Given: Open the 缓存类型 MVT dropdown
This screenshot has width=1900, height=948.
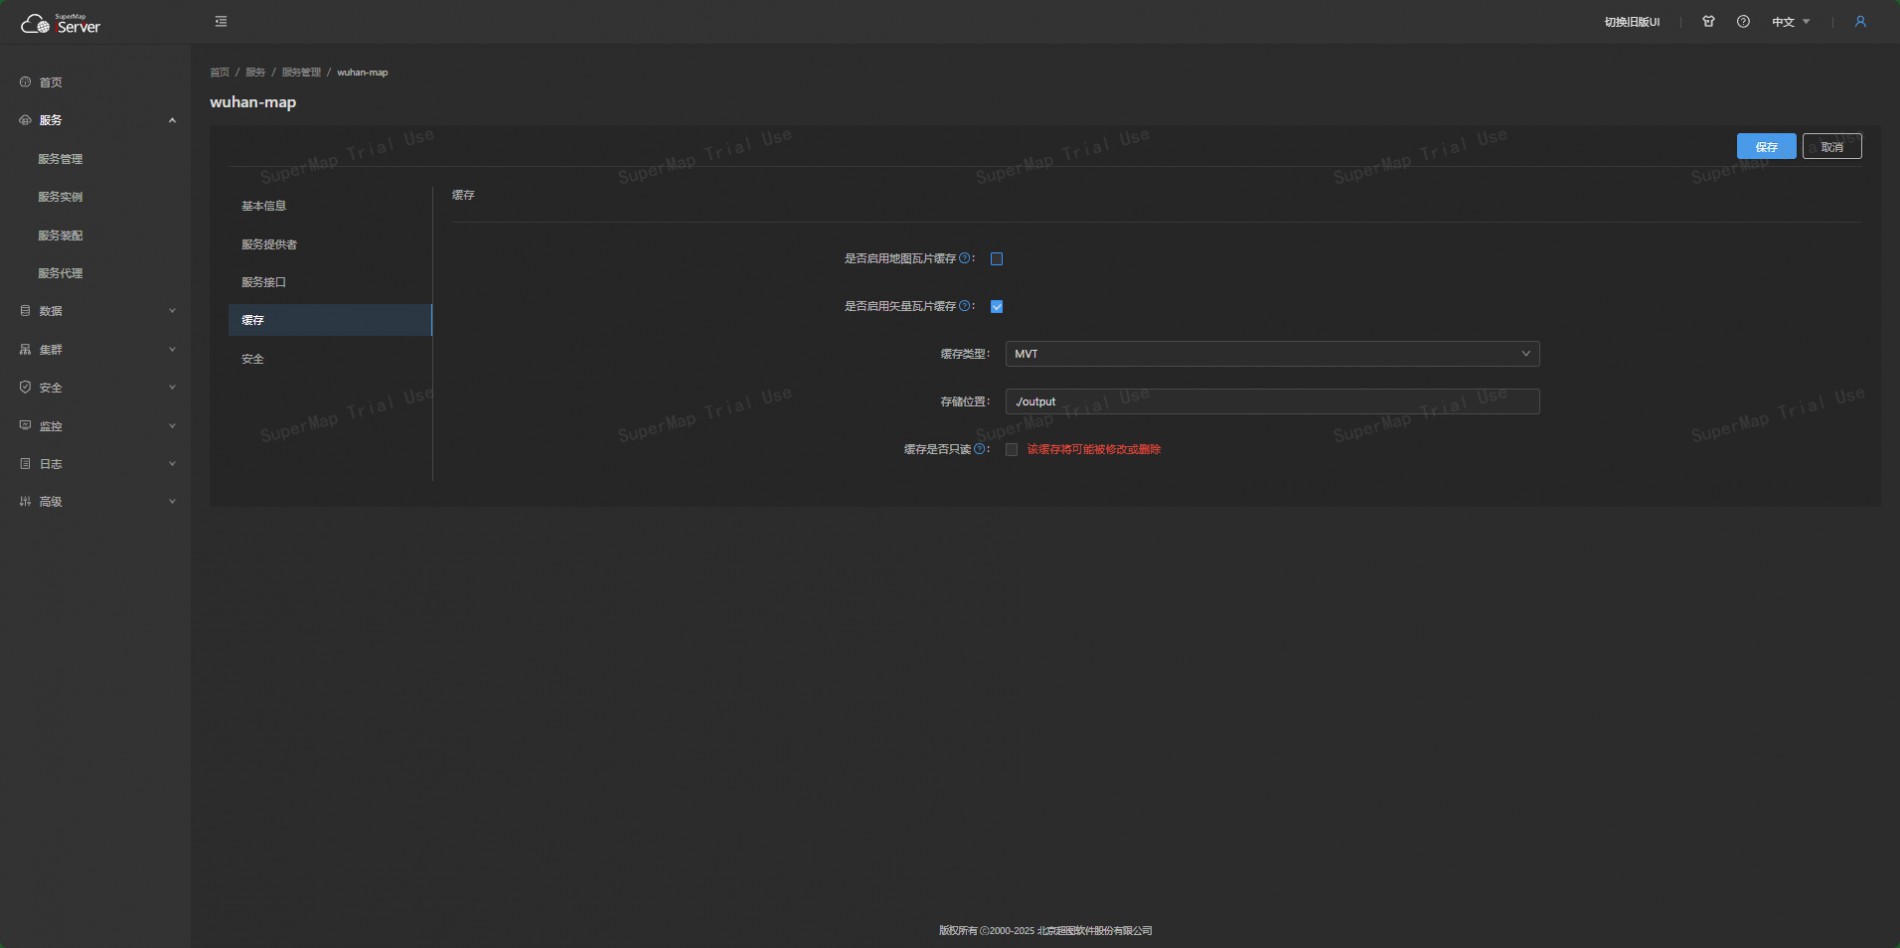Looking at the screenshot, I should pos(1272,354).
